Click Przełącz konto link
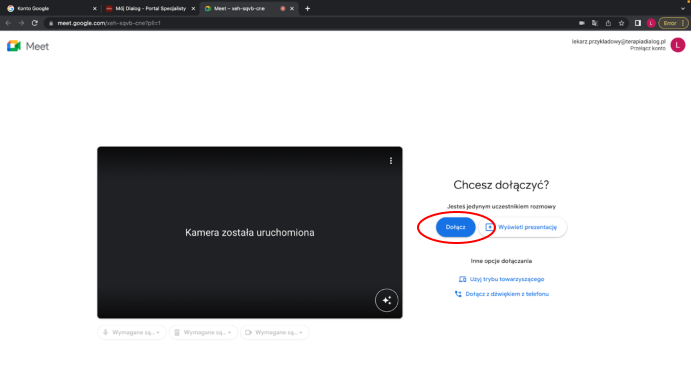The width and height of the screenshot is (691, 365). click(x=647, y=48)
